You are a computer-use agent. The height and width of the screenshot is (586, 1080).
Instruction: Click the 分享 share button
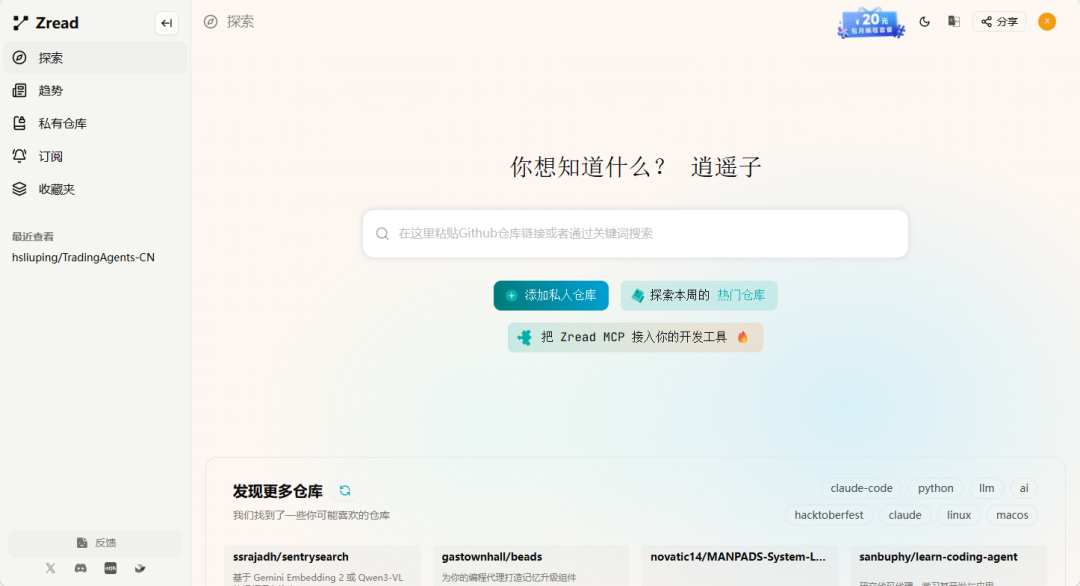998,21
